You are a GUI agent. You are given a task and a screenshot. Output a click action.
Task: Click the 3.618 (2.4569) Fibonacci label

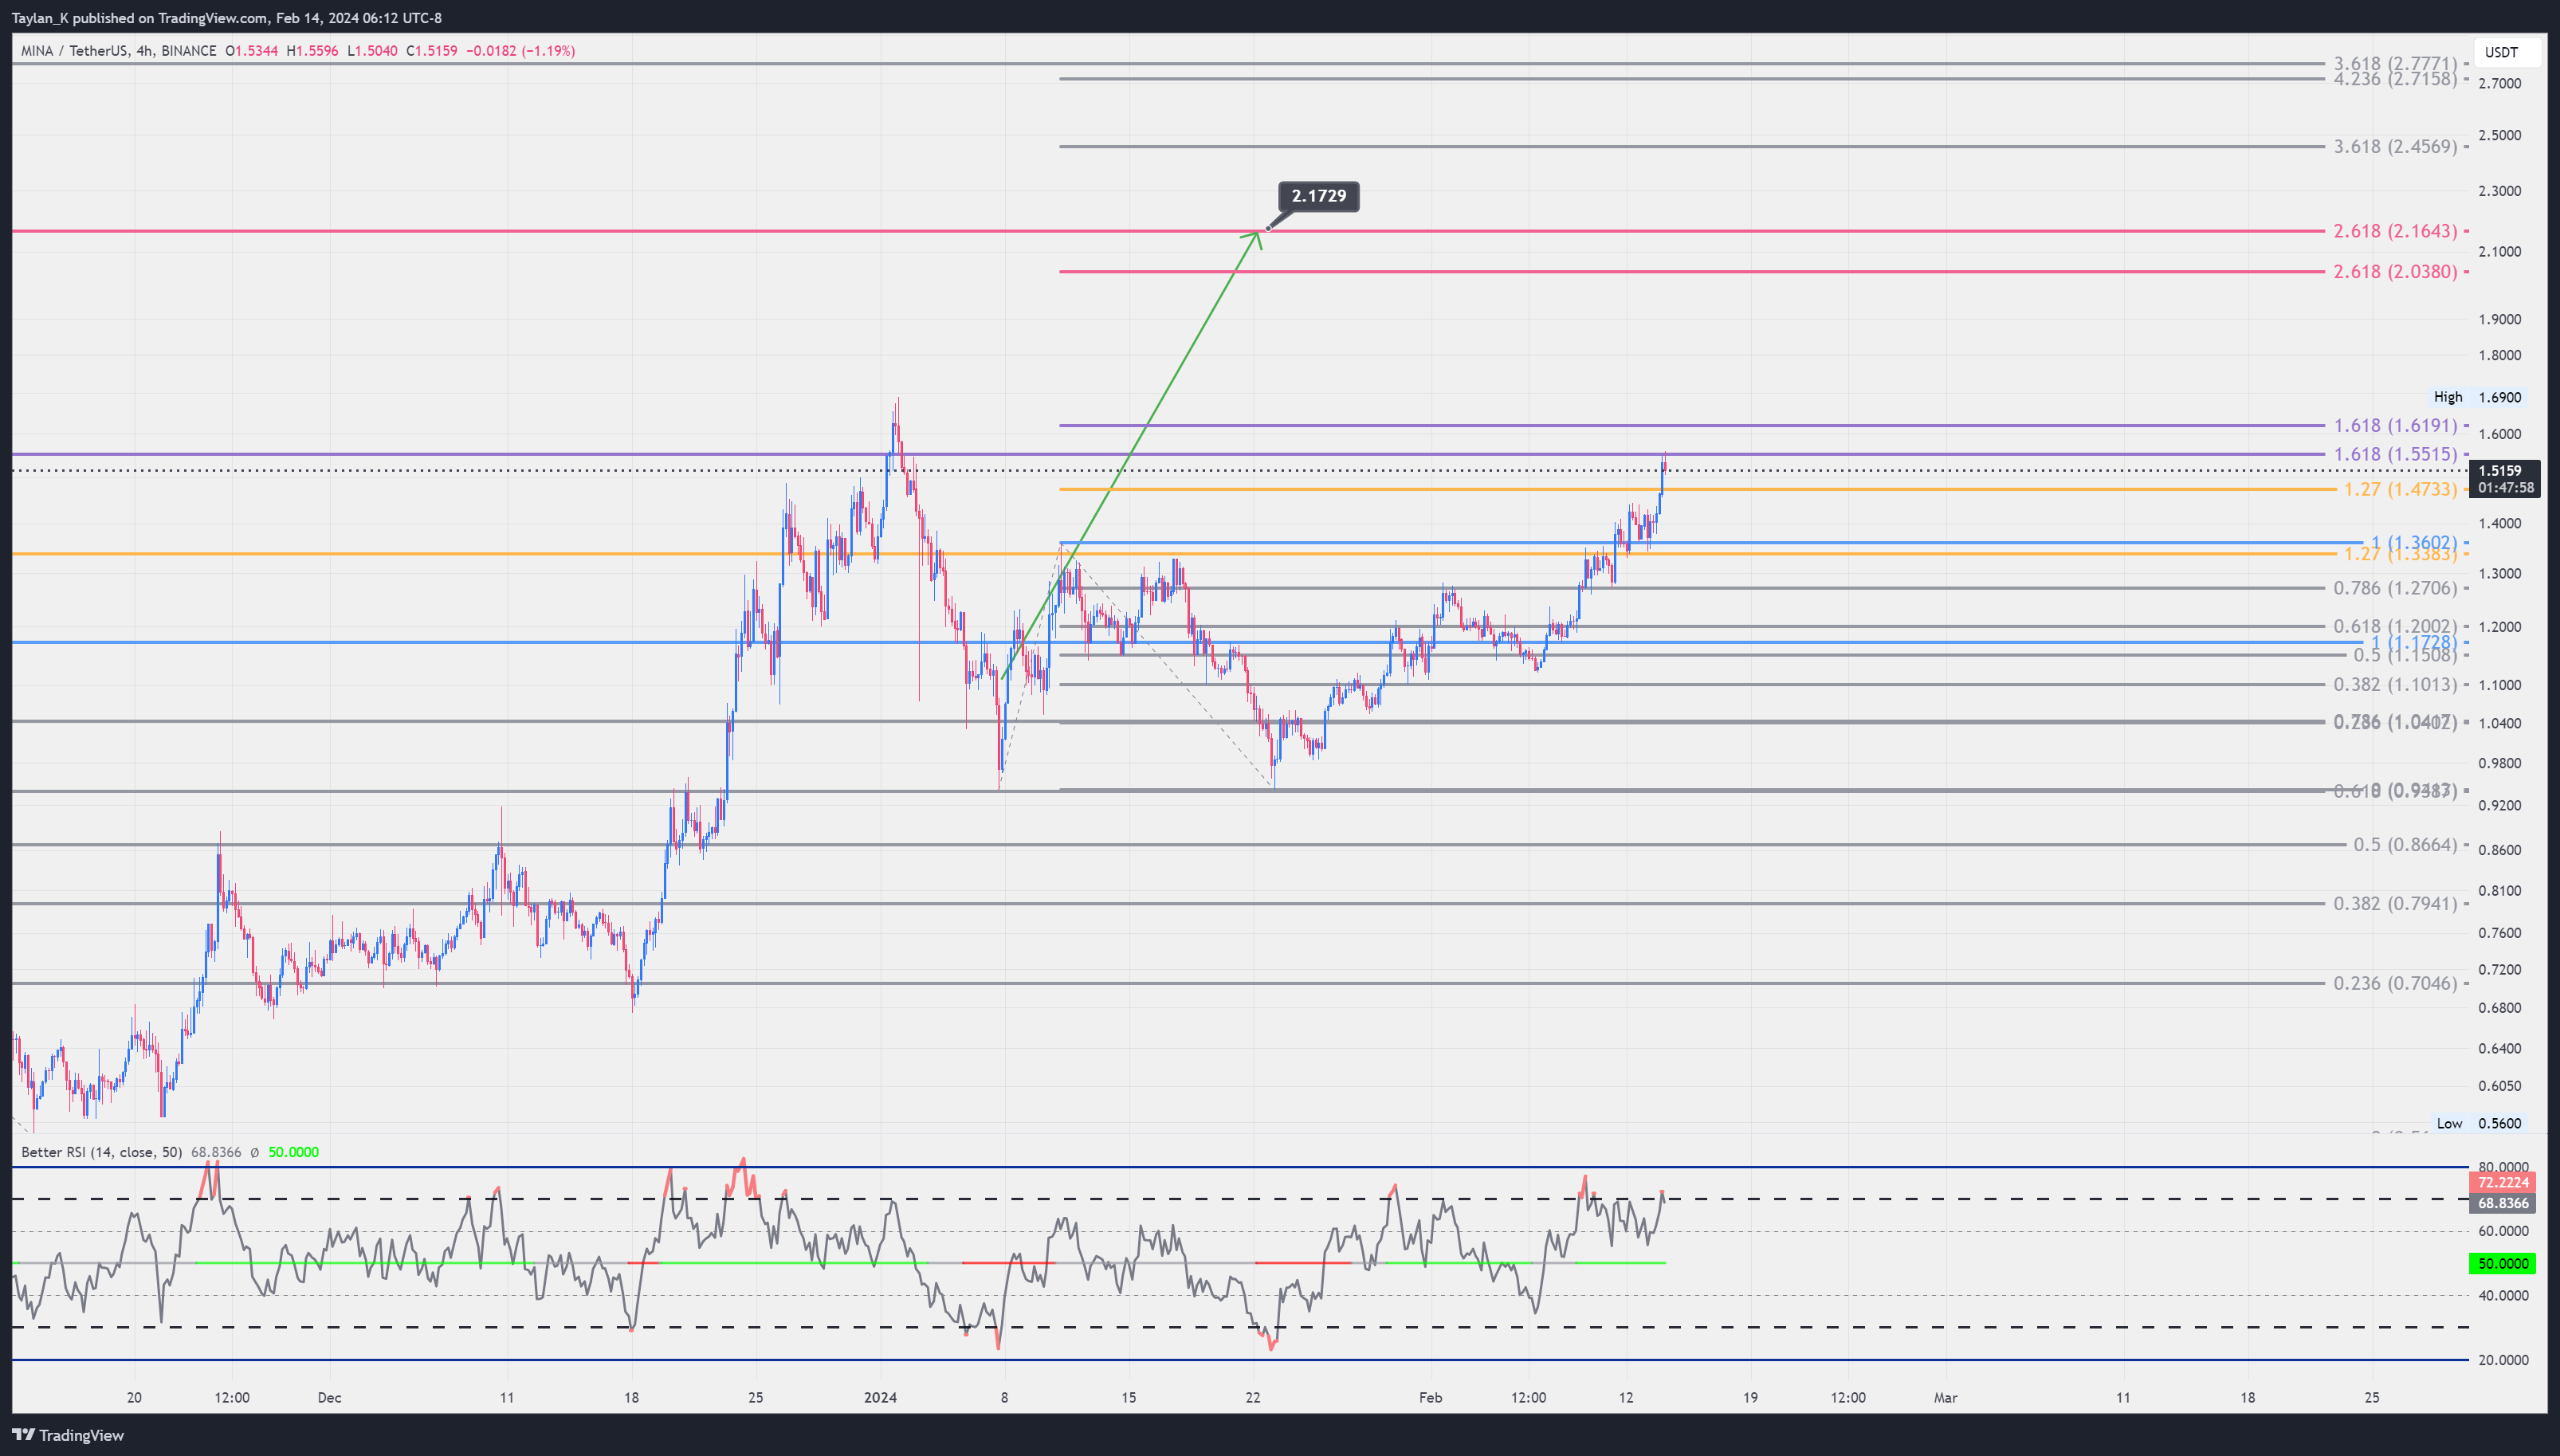coord(2395,147)
